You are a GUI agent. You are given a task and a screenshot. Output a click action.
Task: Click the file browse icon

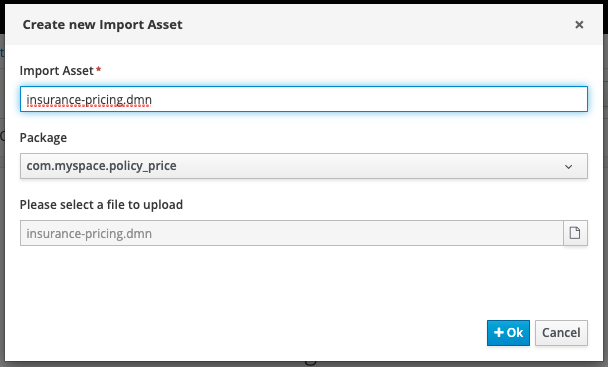(575, 233)
